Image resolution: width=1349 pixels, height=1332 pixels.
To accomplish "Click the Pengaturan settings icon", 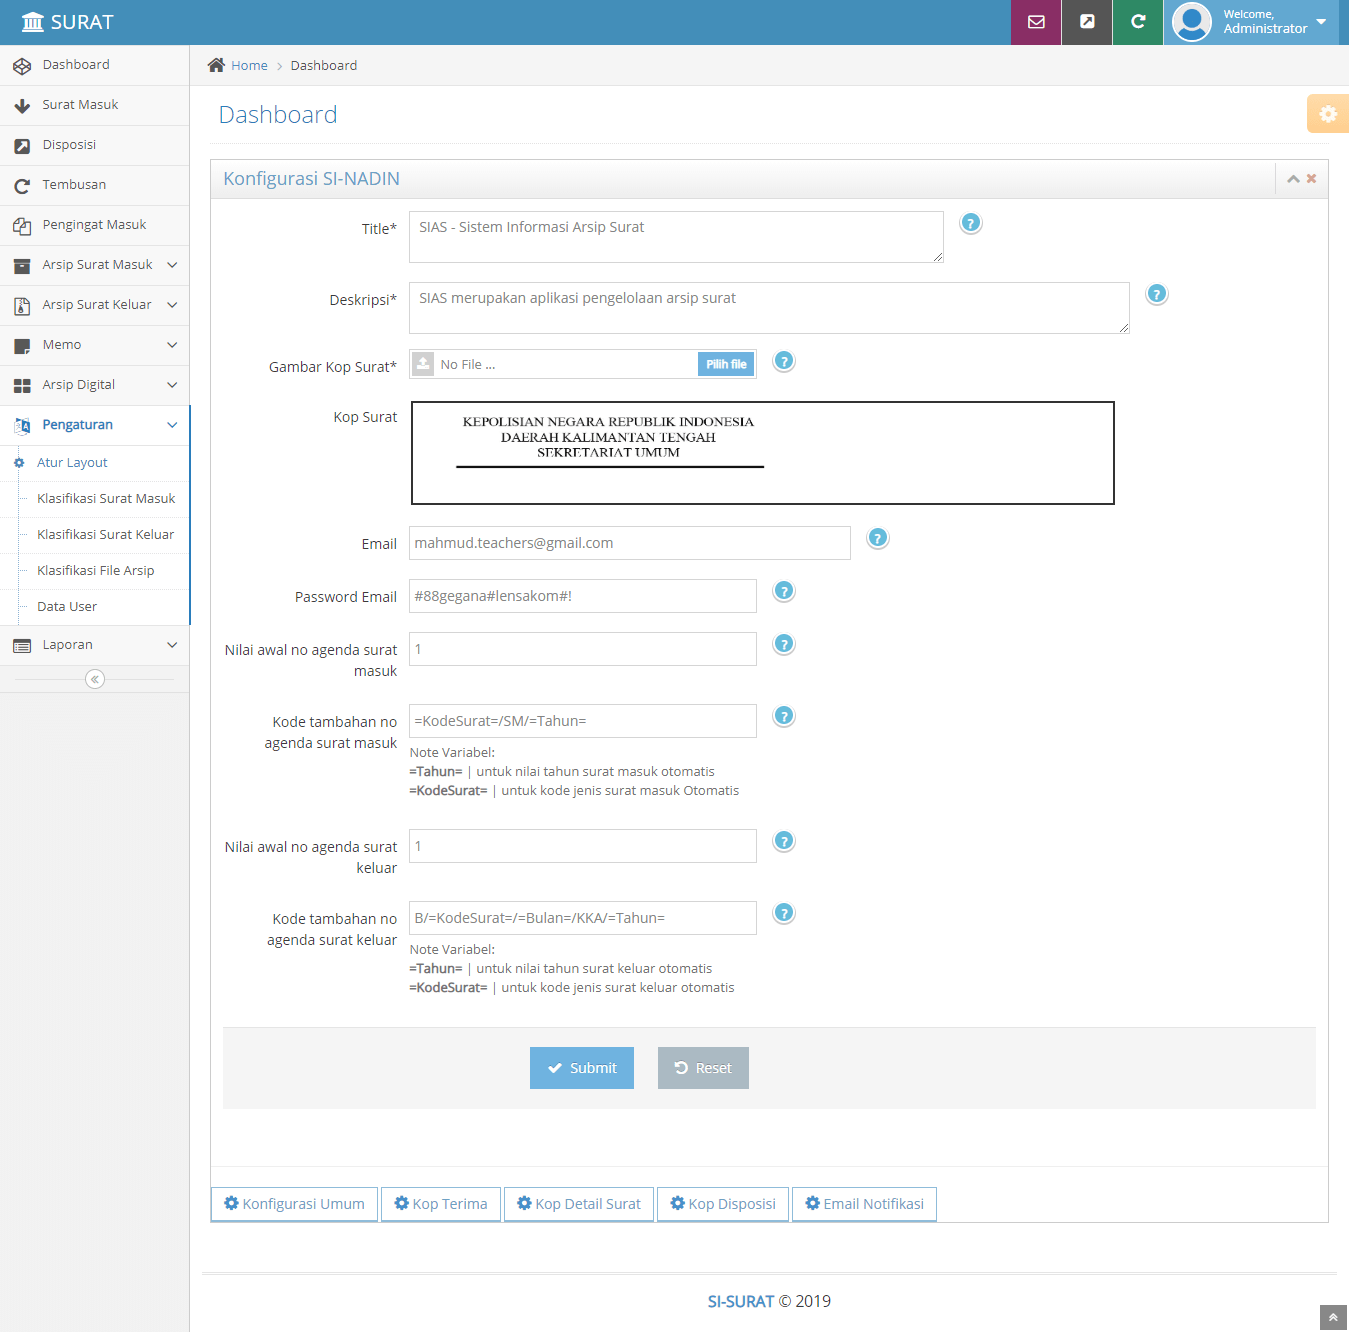I will click(22, 426).
